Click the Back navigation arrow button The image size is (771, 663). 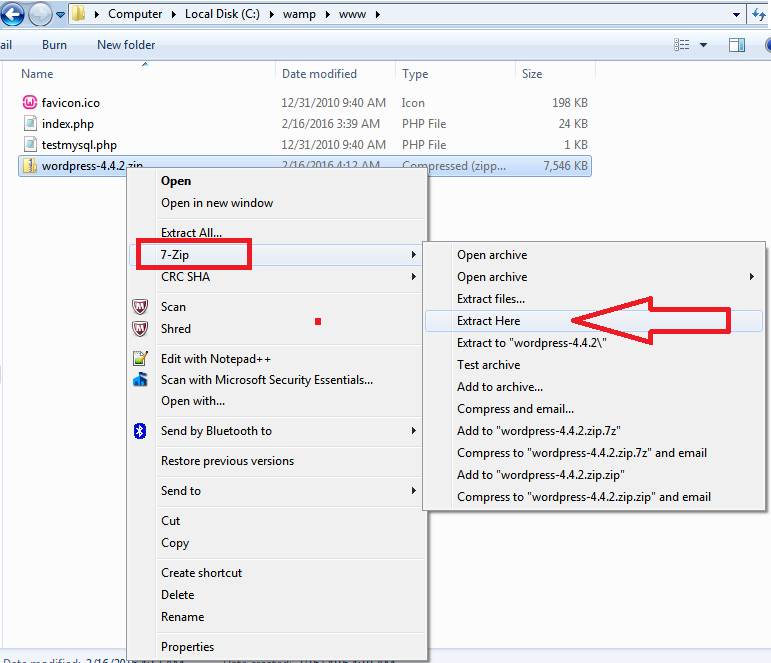pyautogui.click(x=13, y=14)
